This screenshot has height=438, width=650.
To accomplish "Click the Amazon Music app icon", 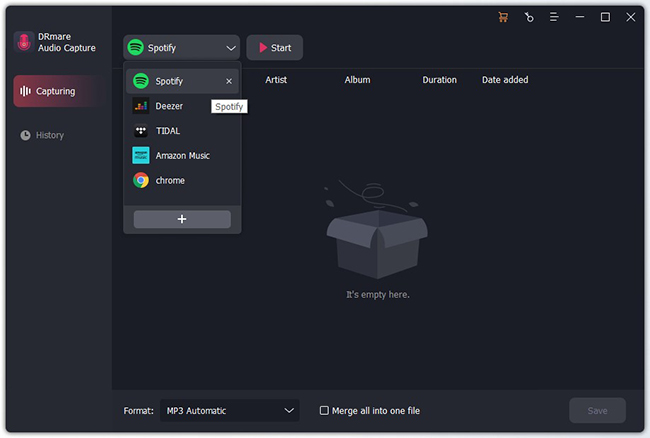I will point(141,155).
